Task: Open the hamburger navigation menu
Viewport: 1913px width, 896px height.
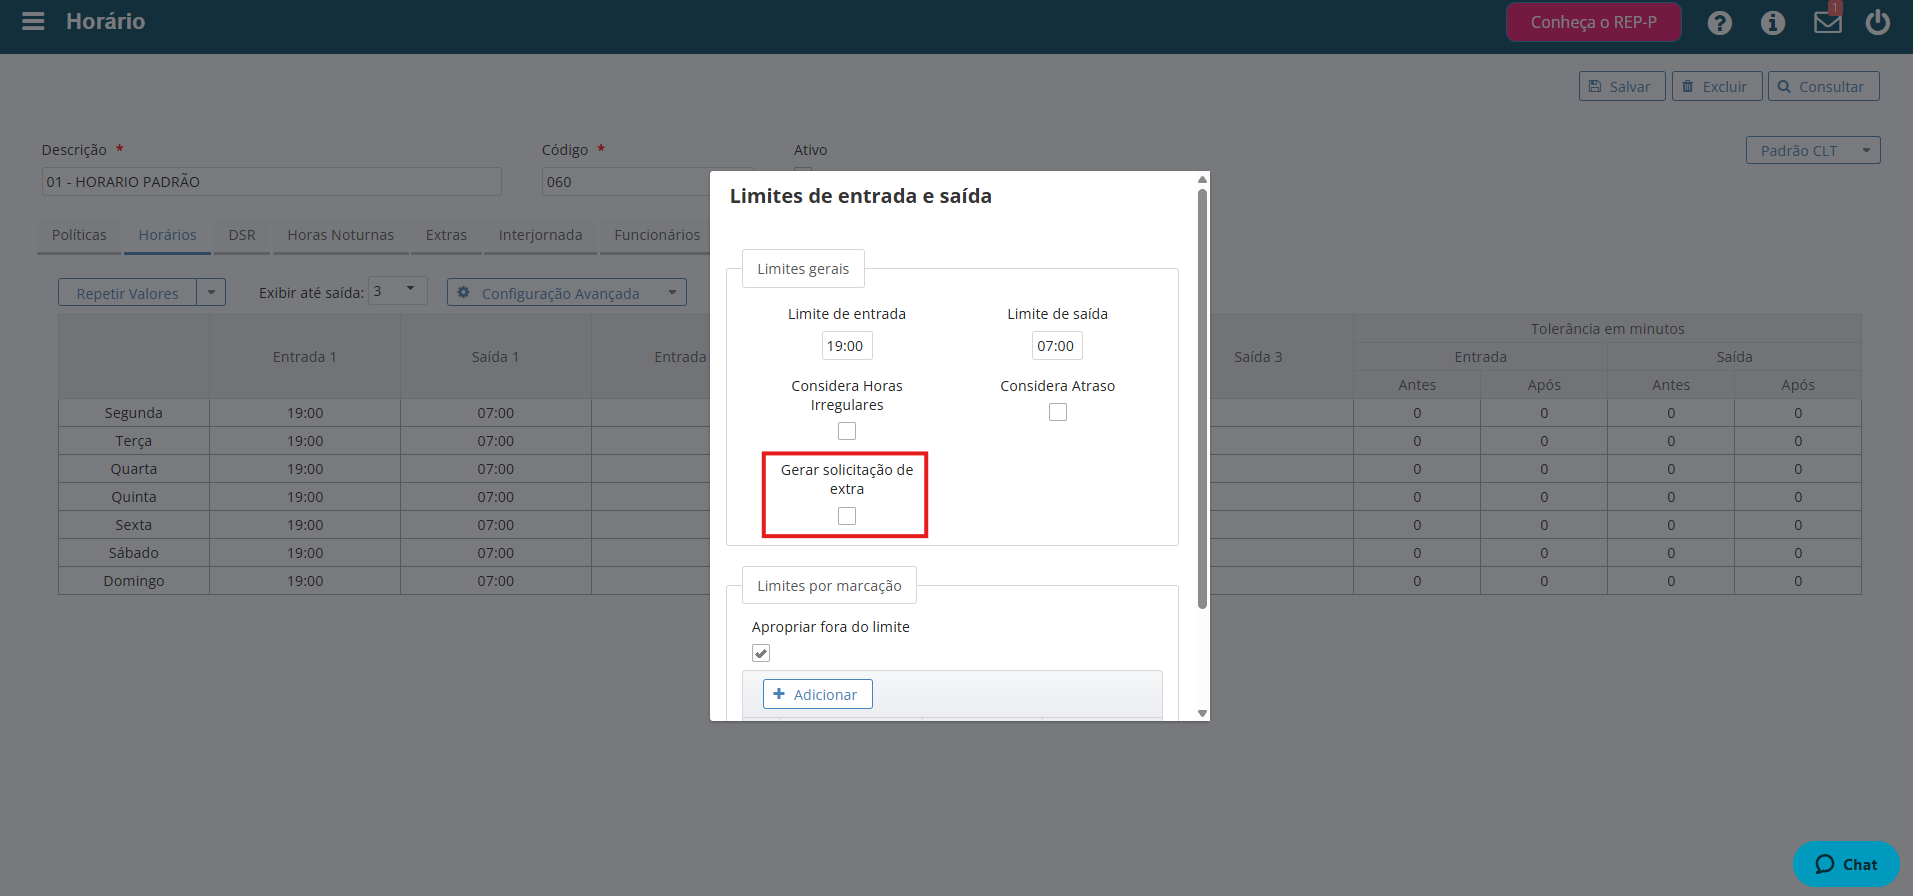Action: [33, 21]
